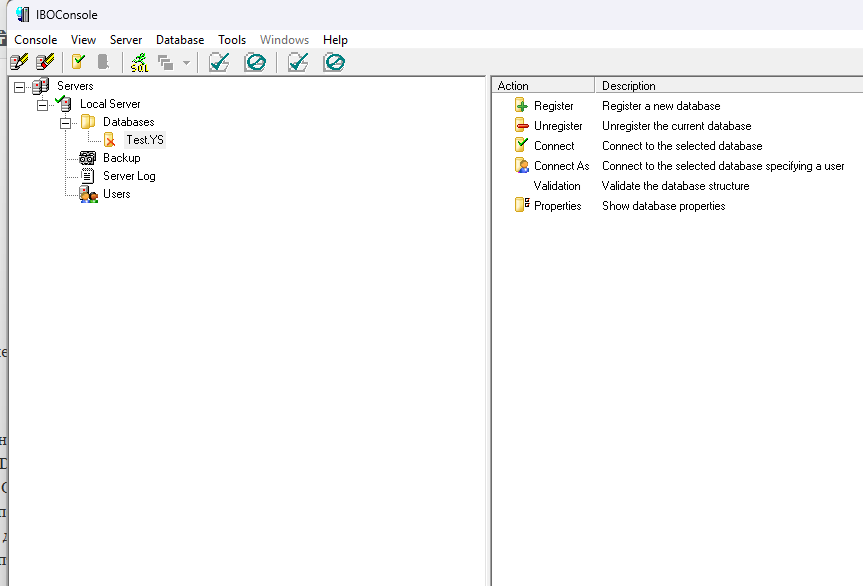This screenshot has width=863, height=586.
Task: Collapse the Databases folder node
Action: tap(65, 123)
